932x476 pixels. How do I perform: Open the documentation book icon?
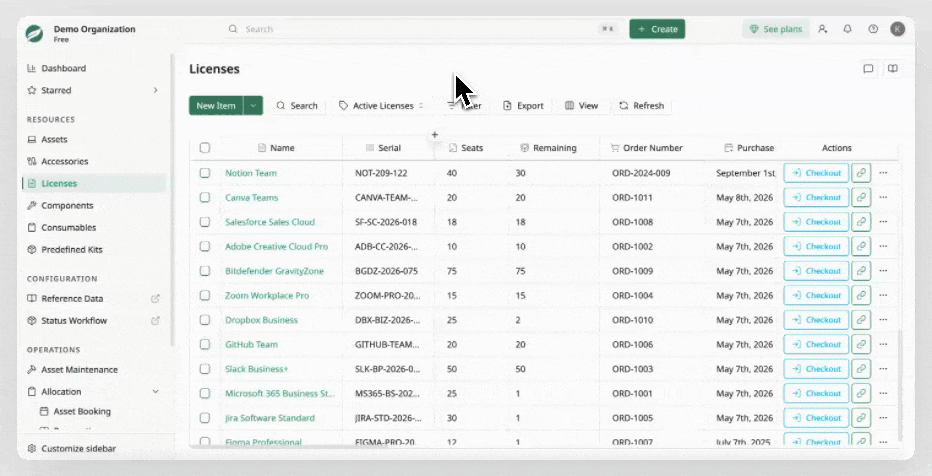pyautogui.click(x=893, y=69)
